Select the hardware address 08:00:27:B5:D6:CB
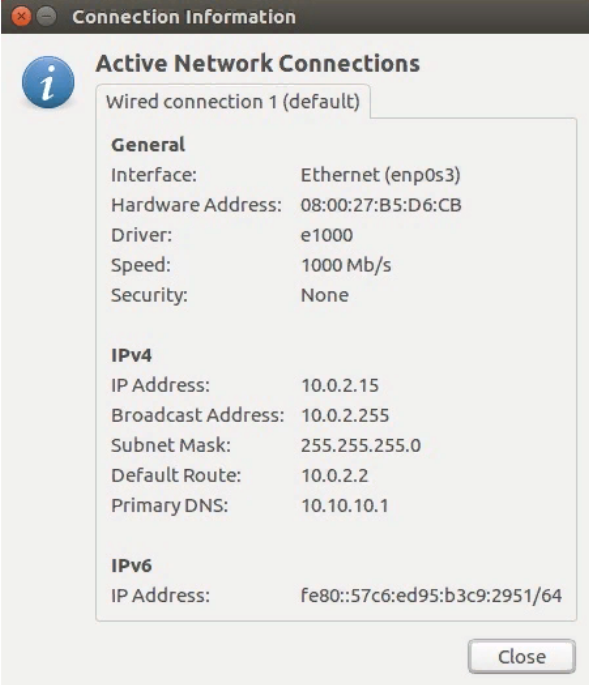Screen dimensions: 589x685 coord(381,205)
